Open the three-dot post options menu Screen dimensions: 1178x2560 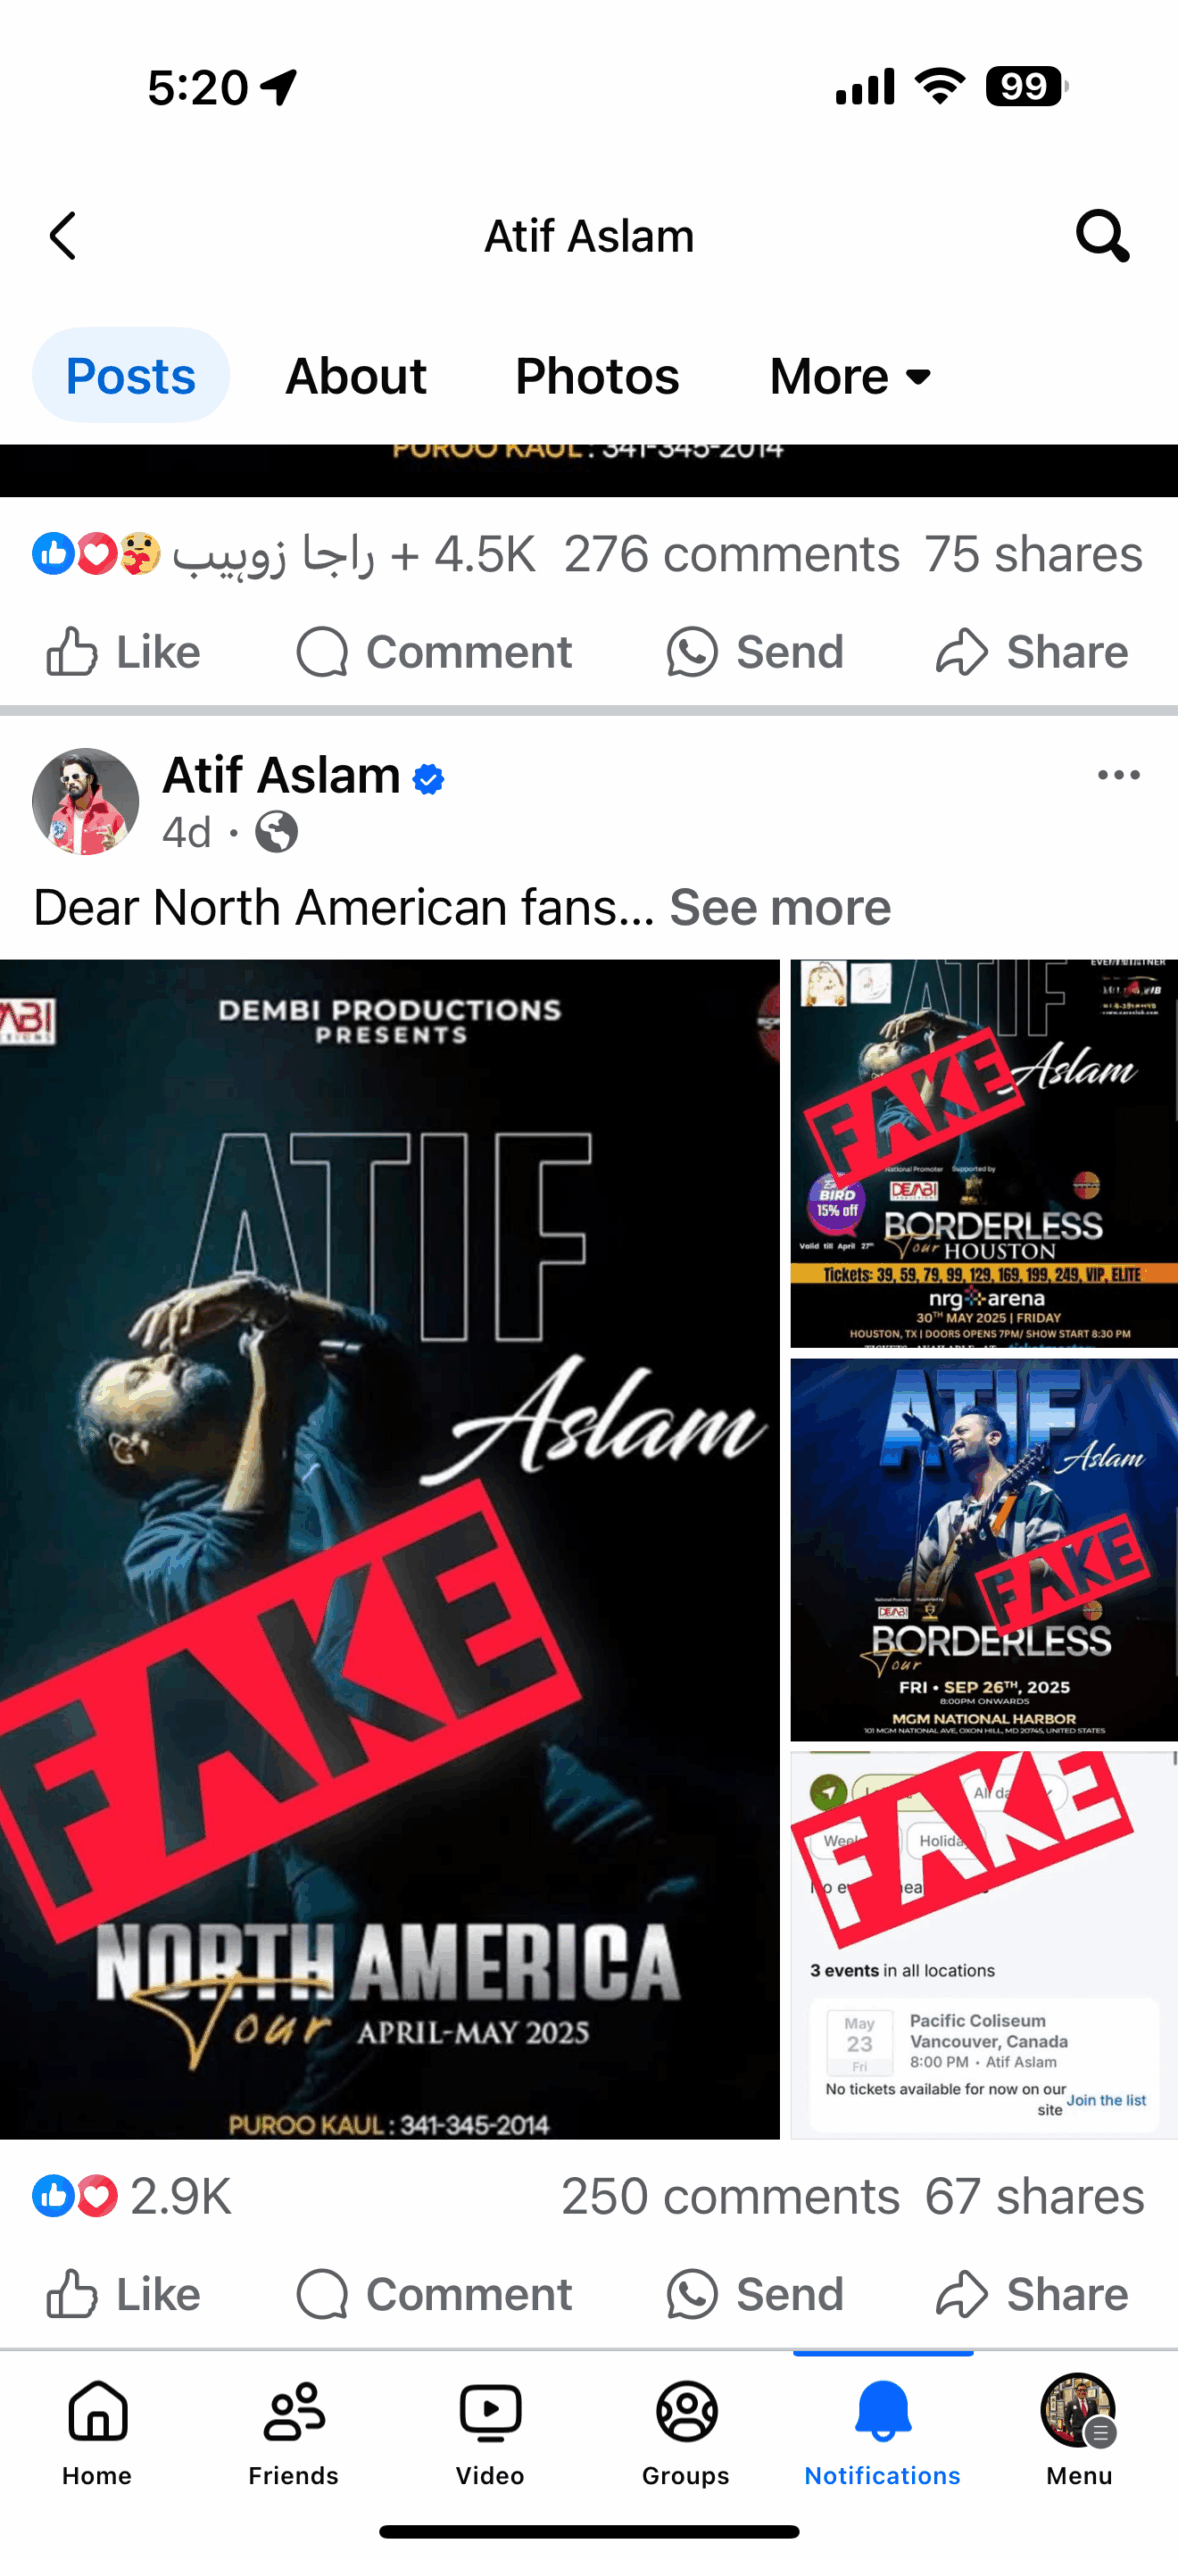(x=1118, y=775)
